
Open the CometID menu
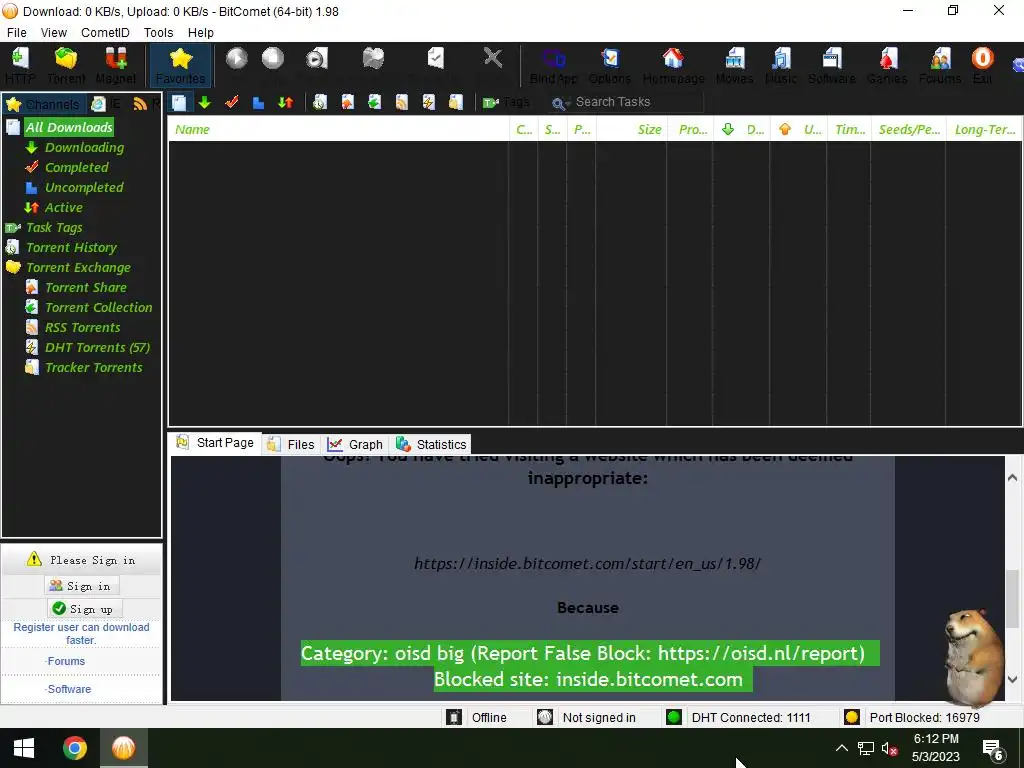point(105,33)
